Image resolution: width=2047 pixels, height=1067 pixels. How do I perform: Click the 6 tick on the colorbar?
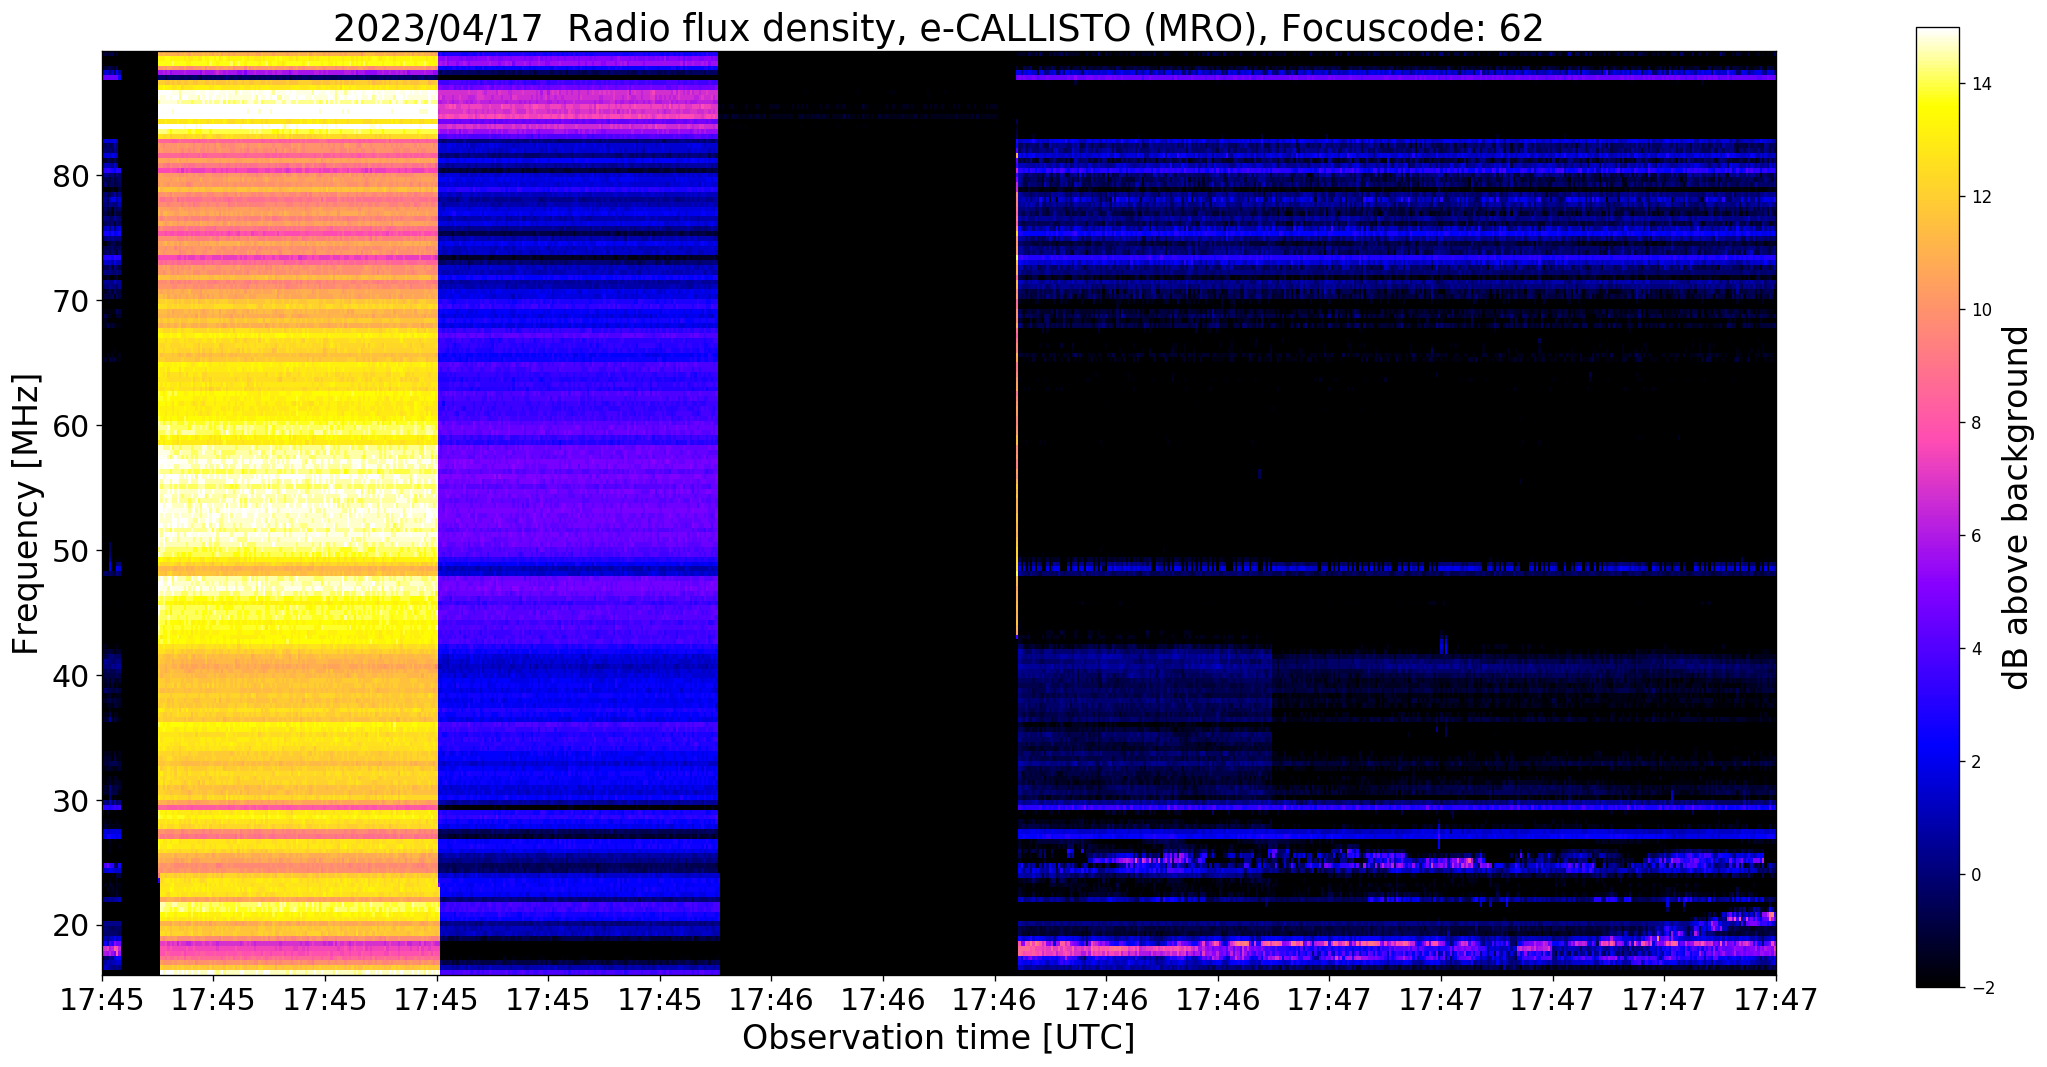coord(1975,536)
